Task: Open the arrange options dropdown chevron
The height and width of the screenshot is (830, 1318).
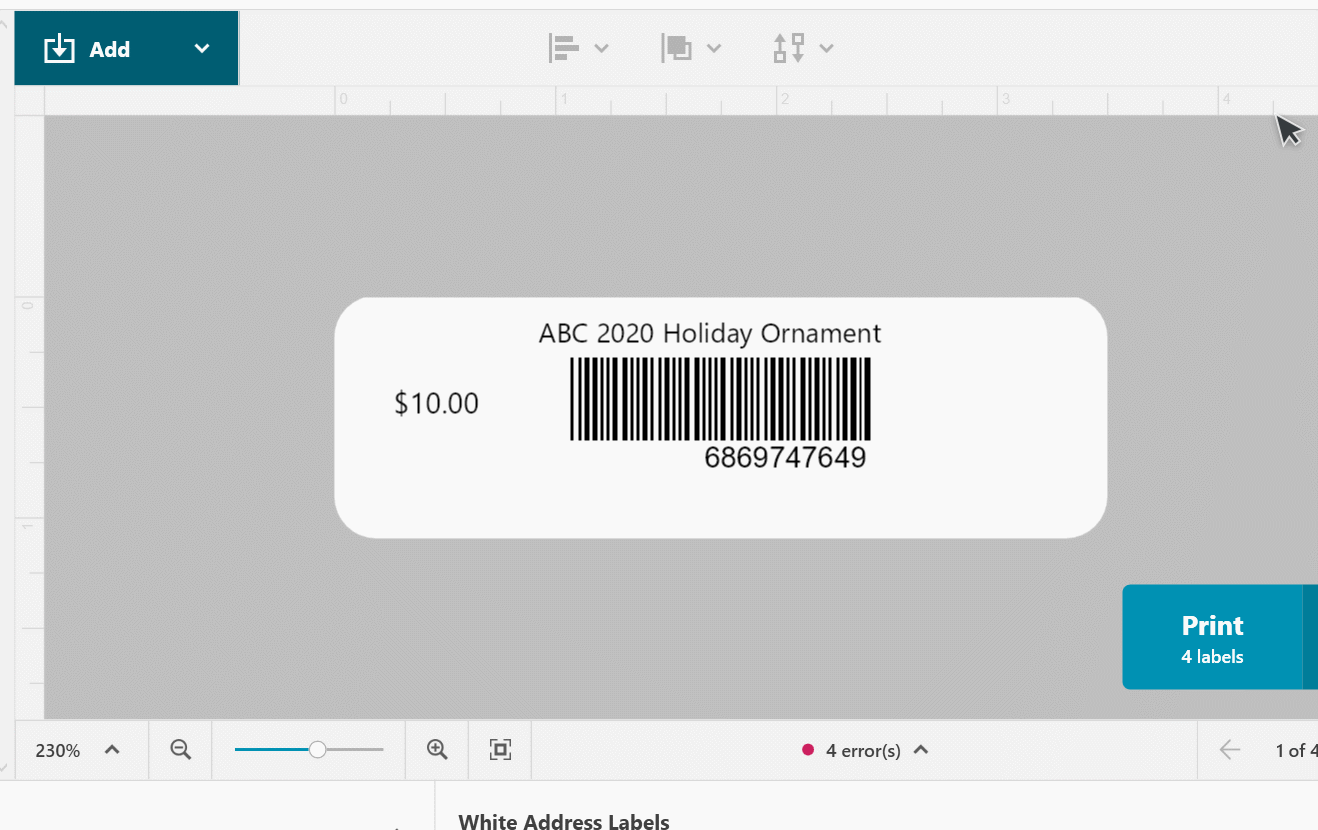Action: click(x=714, y=47)
